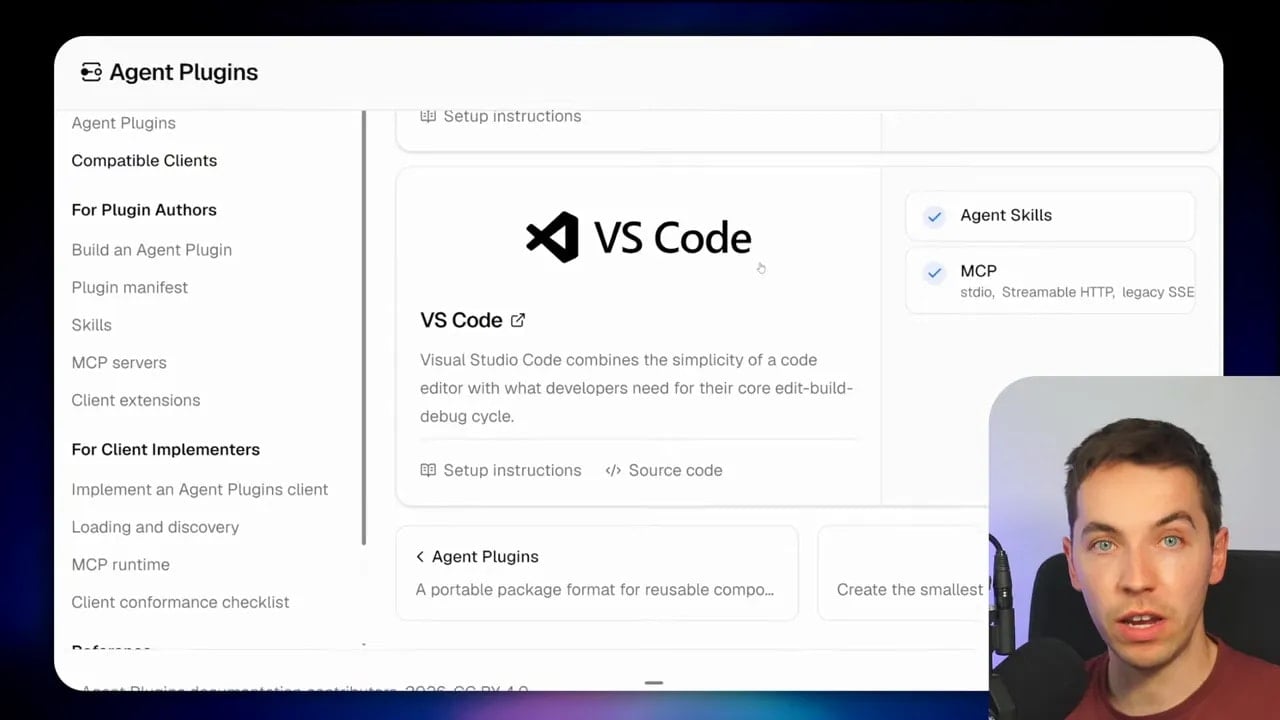Click the book icon in VS Code setup instructions
The image size is (1280, 720).
coord(428,470)
